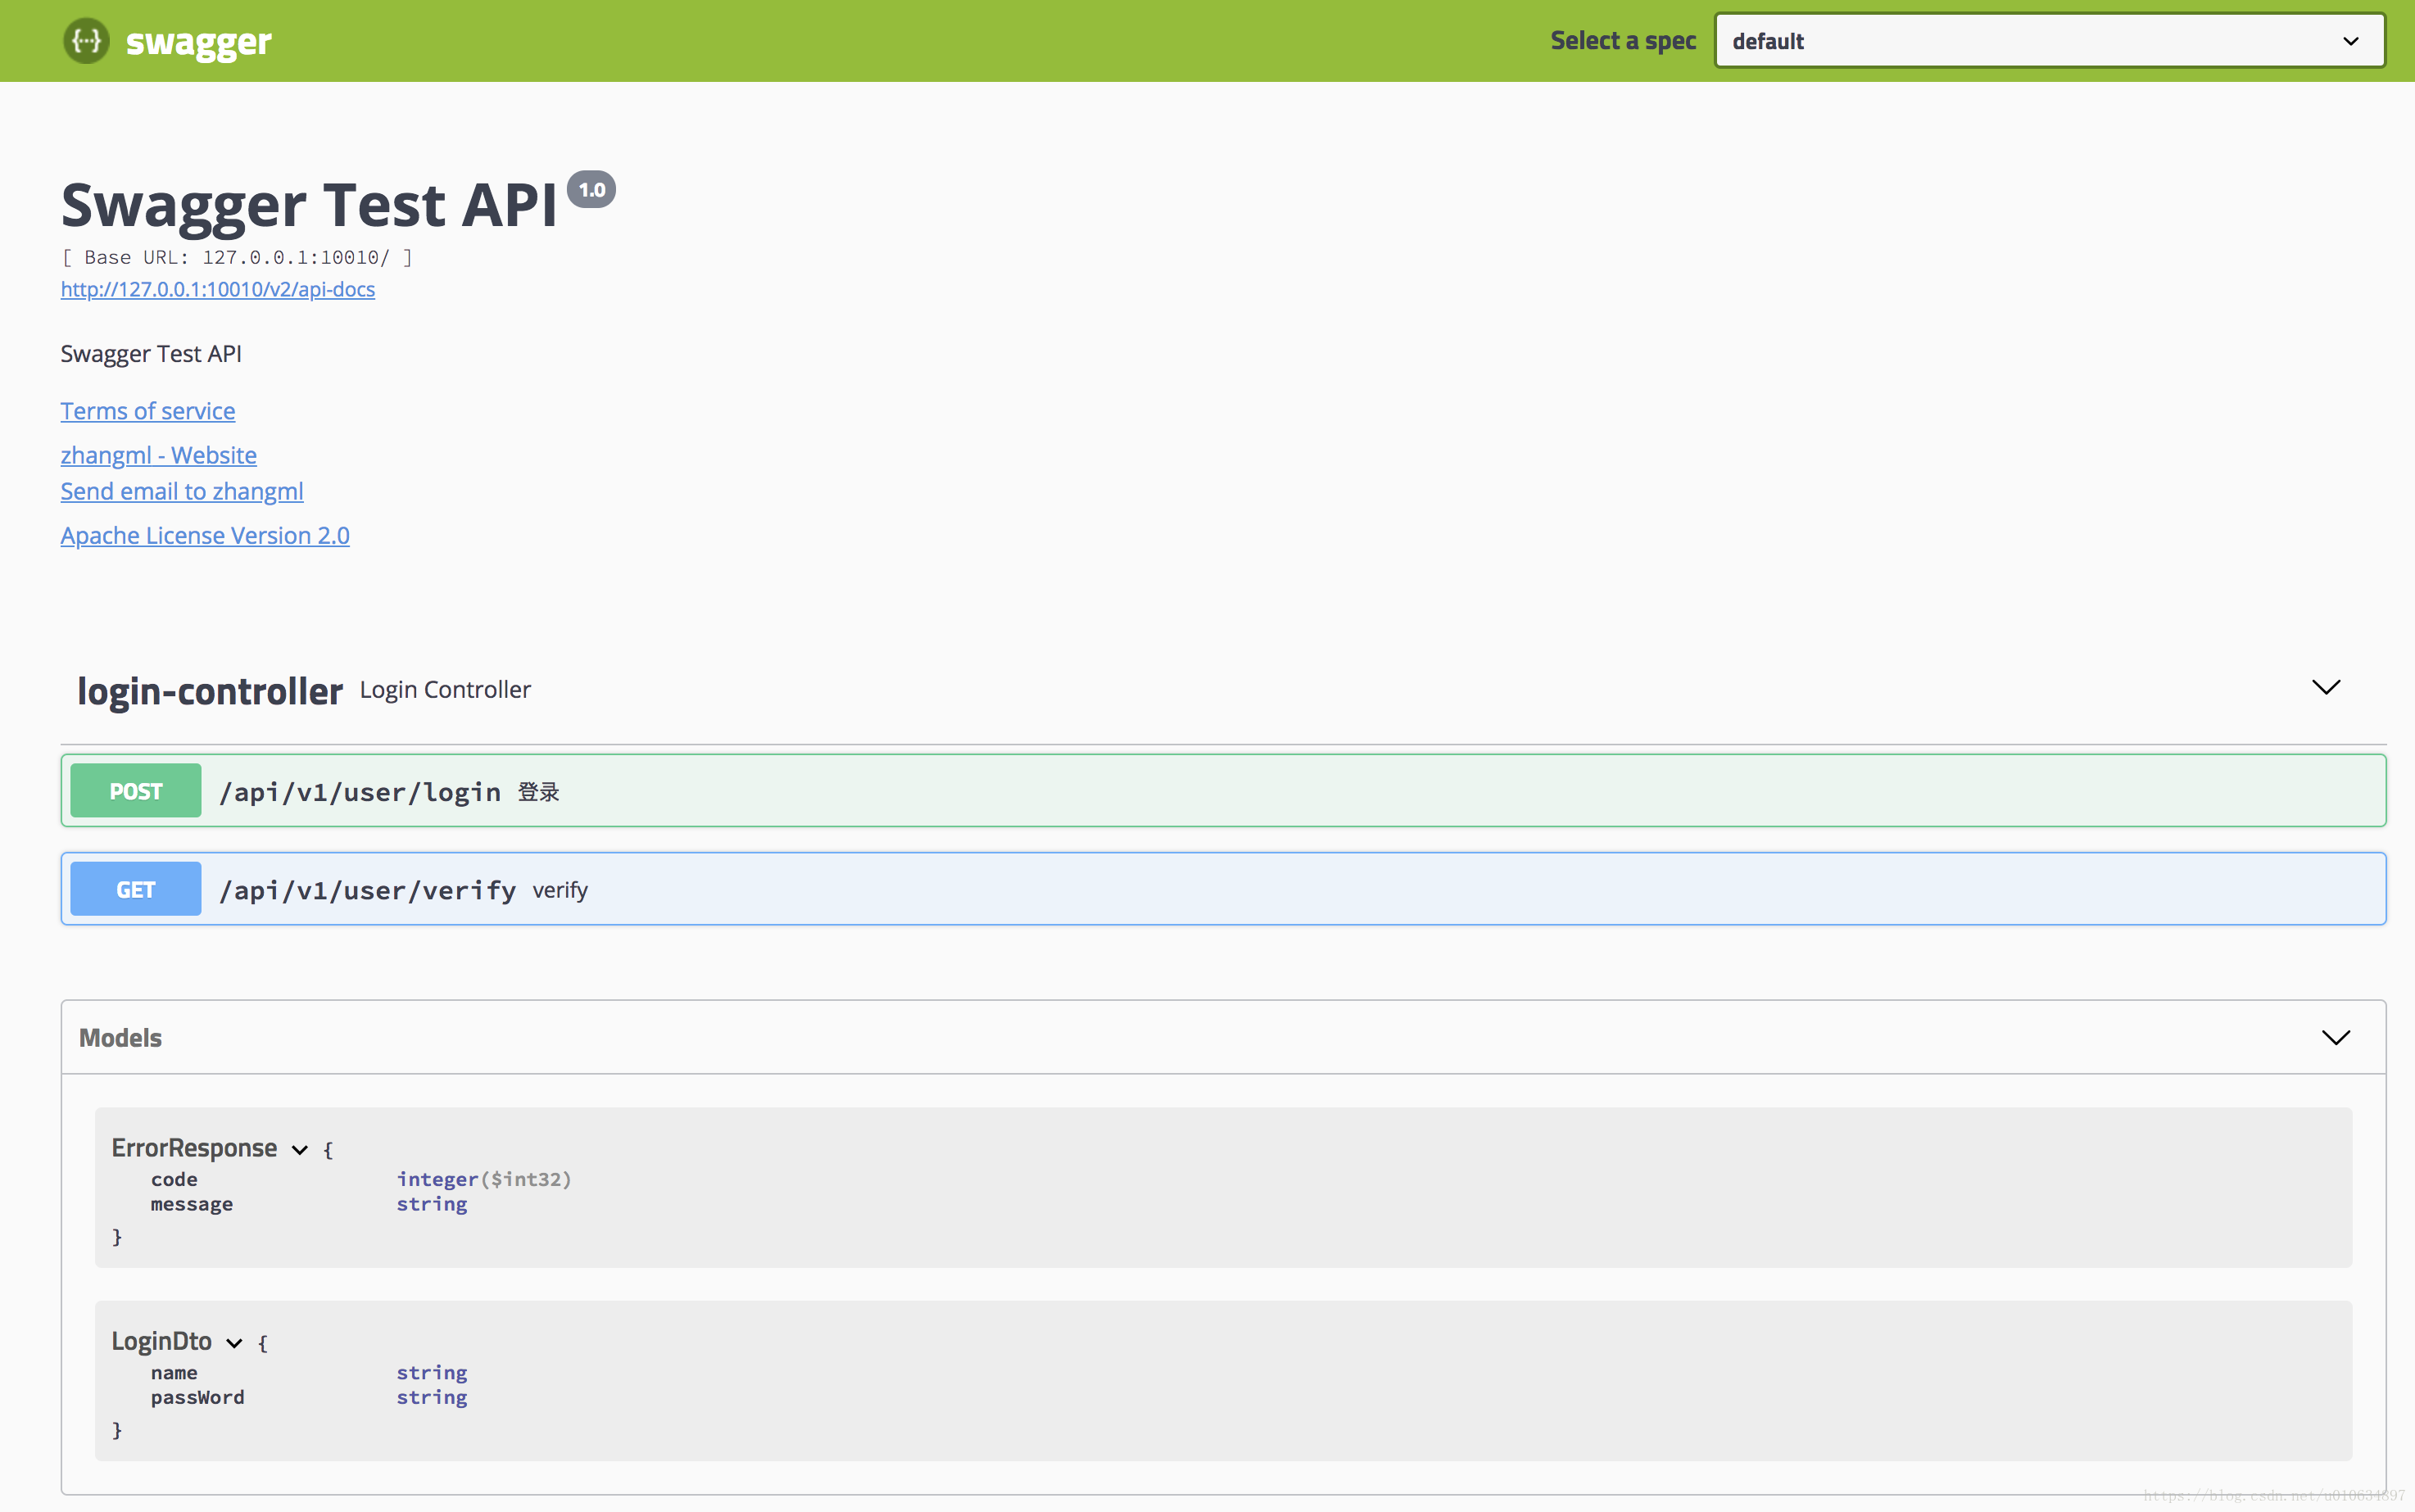Click the Swagger logo icon
The width and height of the screenshot is (2415, 1512).
(87, 41)
